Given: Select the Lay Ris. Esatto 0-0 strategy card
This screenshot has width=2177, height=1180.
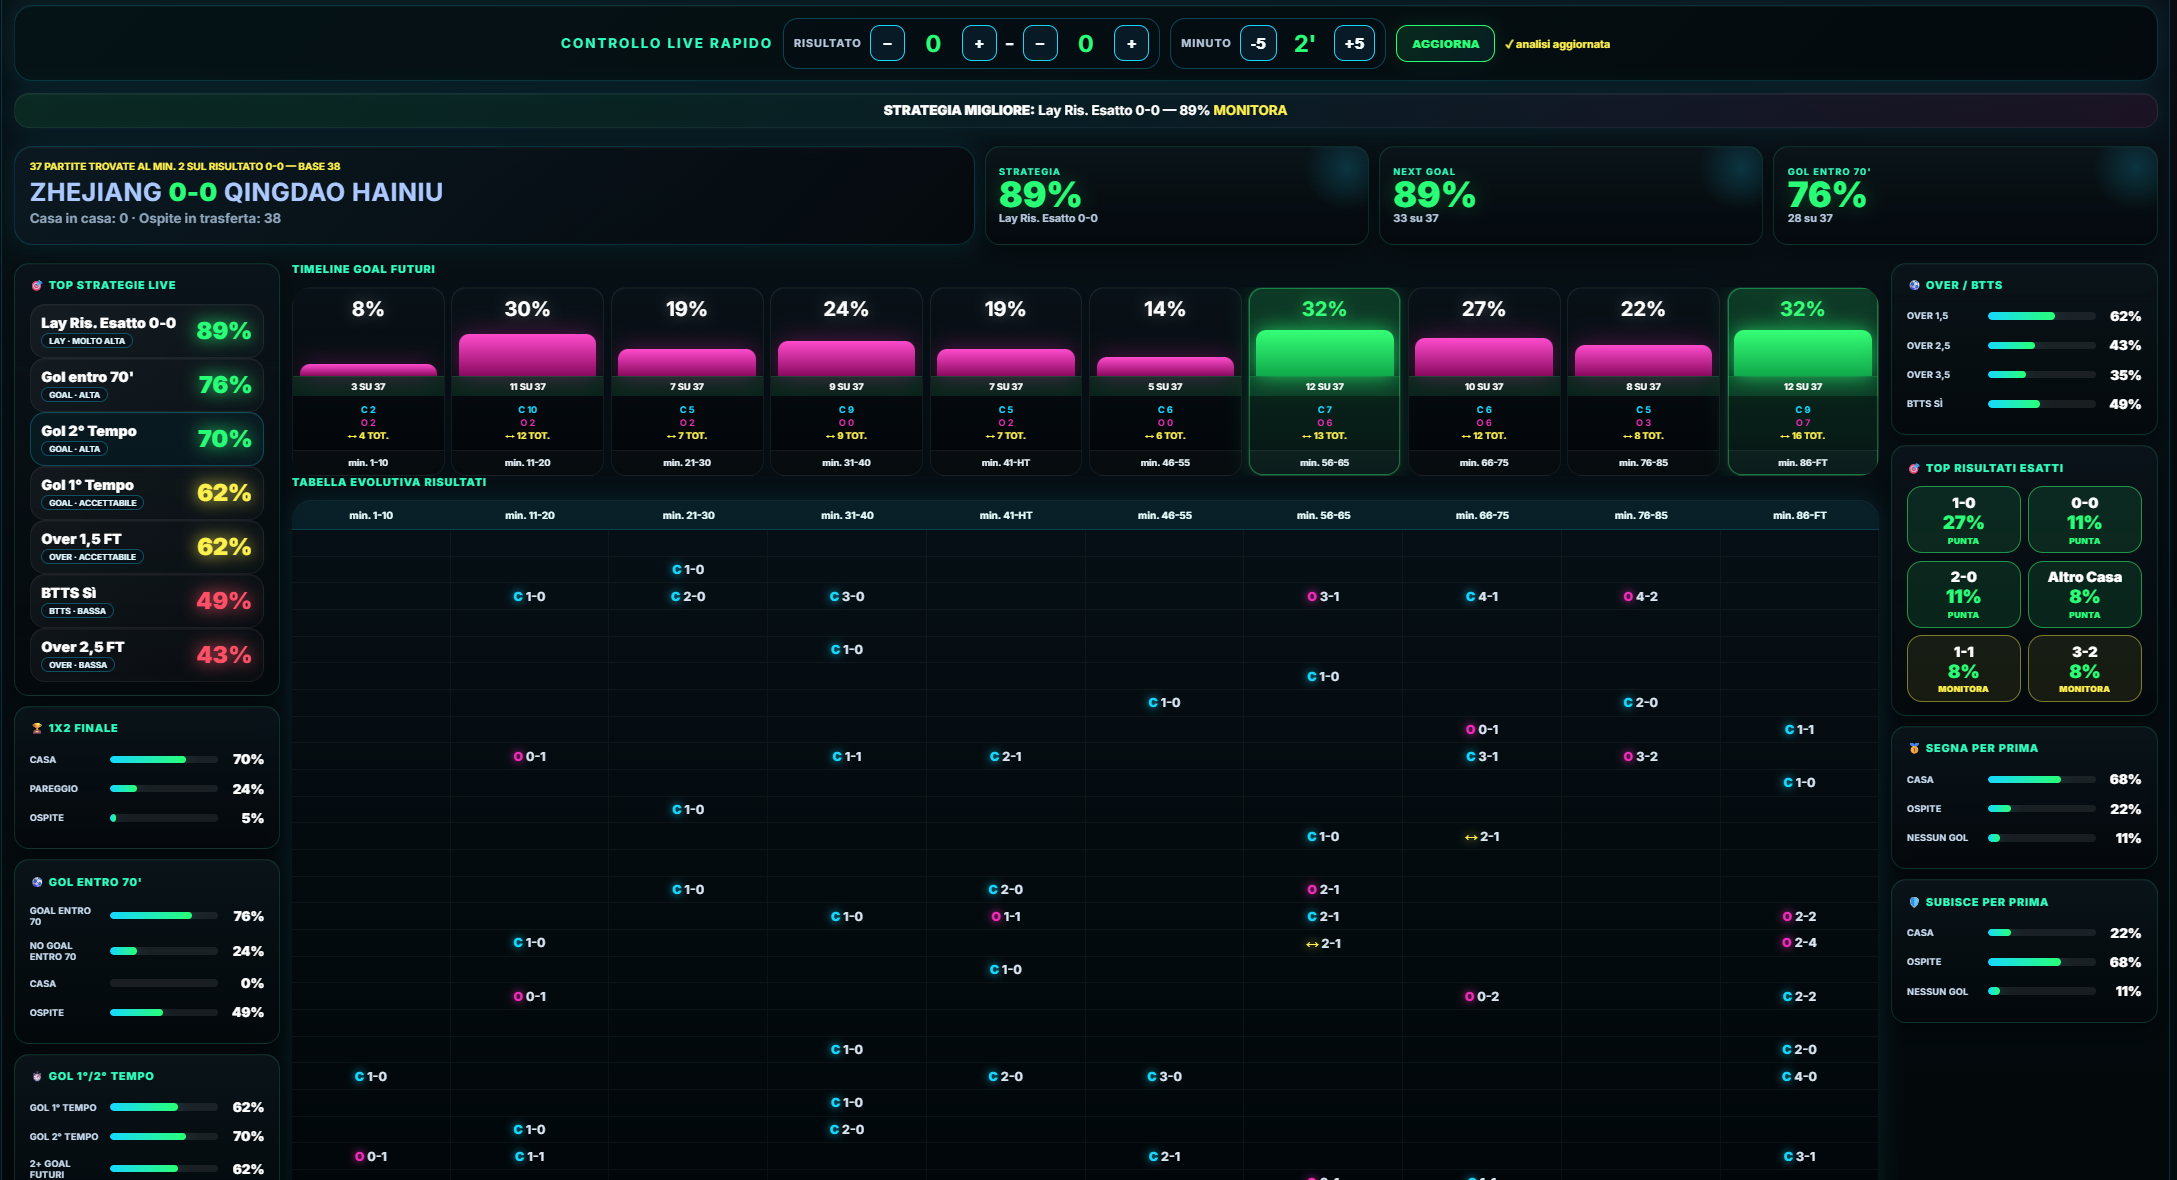Looking at the screenshot, I should pyautogui.click(x=147, y=331).
